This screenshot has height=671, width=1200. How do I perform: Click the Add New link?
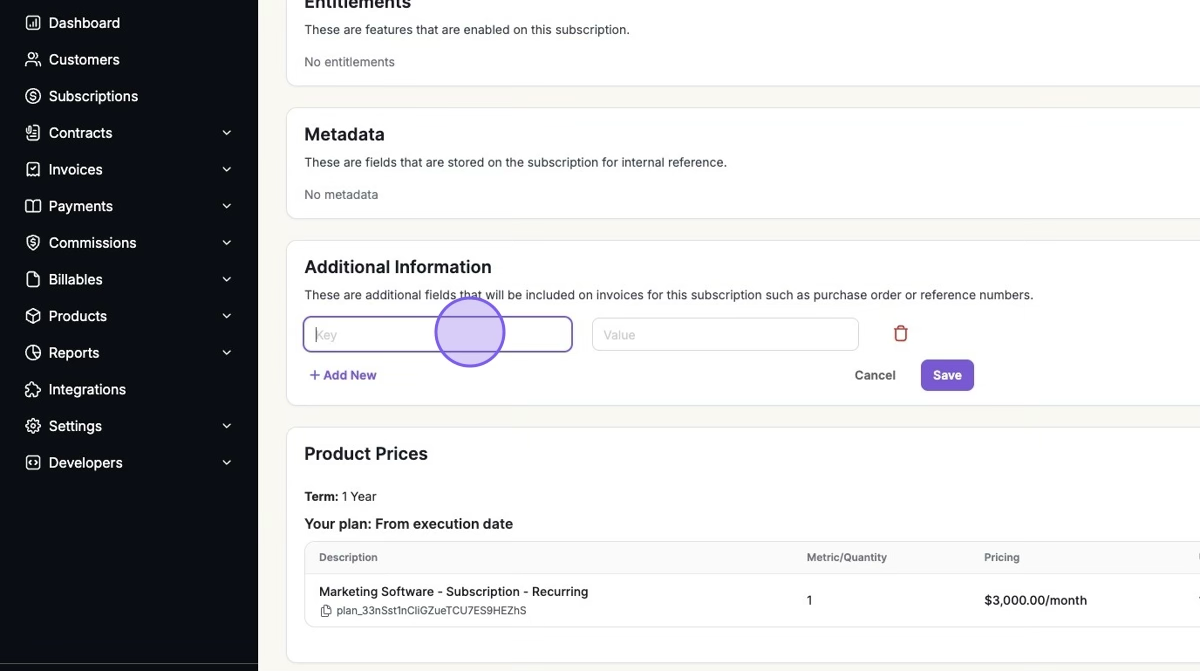tap(343, 375)
